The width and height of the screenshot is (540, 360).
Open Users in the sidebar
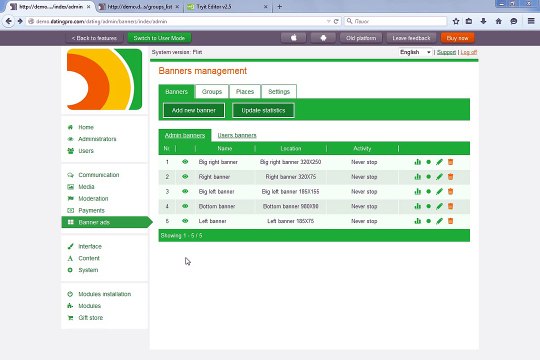pos(86,151)
